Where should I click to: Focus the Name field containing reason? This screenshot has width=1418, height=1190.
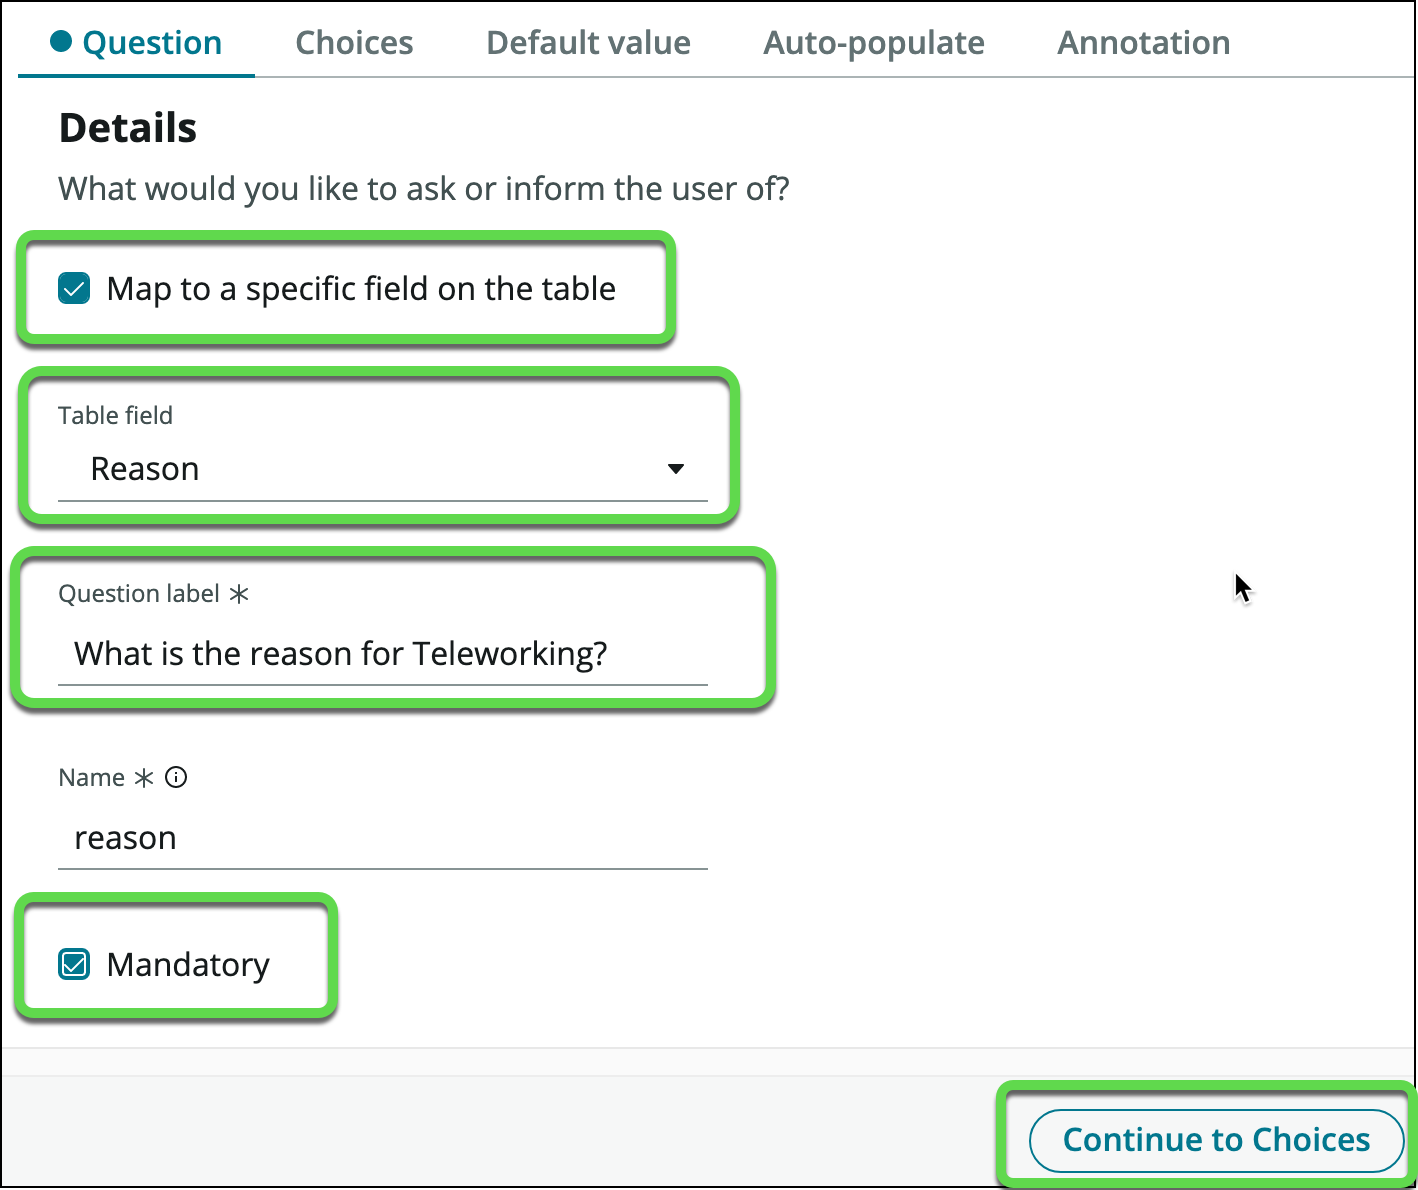[382, 838]
